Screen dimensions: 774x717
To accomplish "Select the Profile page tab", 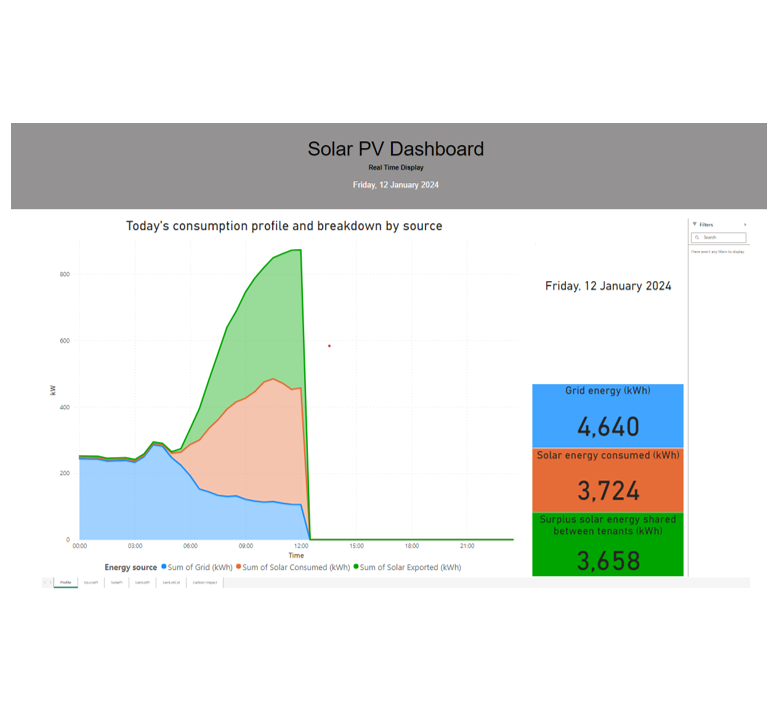I will point(65,582).
